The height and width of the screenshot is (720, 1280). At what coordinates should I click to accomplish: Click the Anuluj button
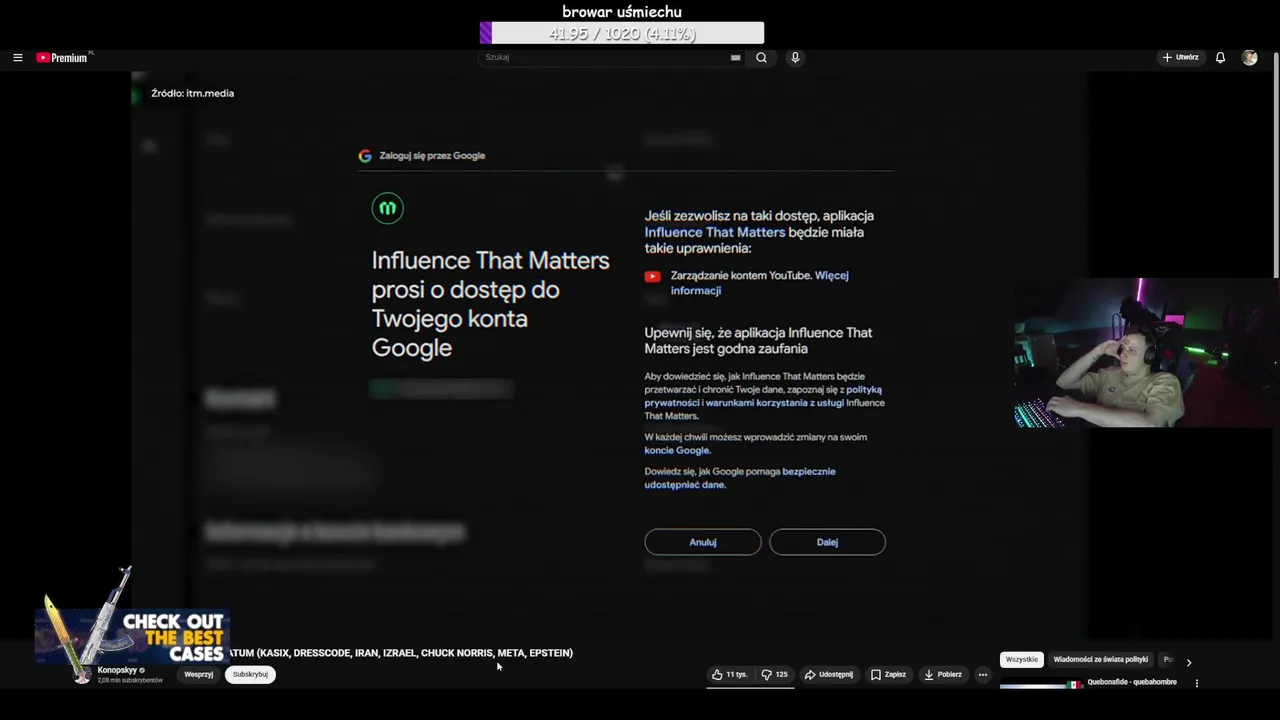(703, 542)
